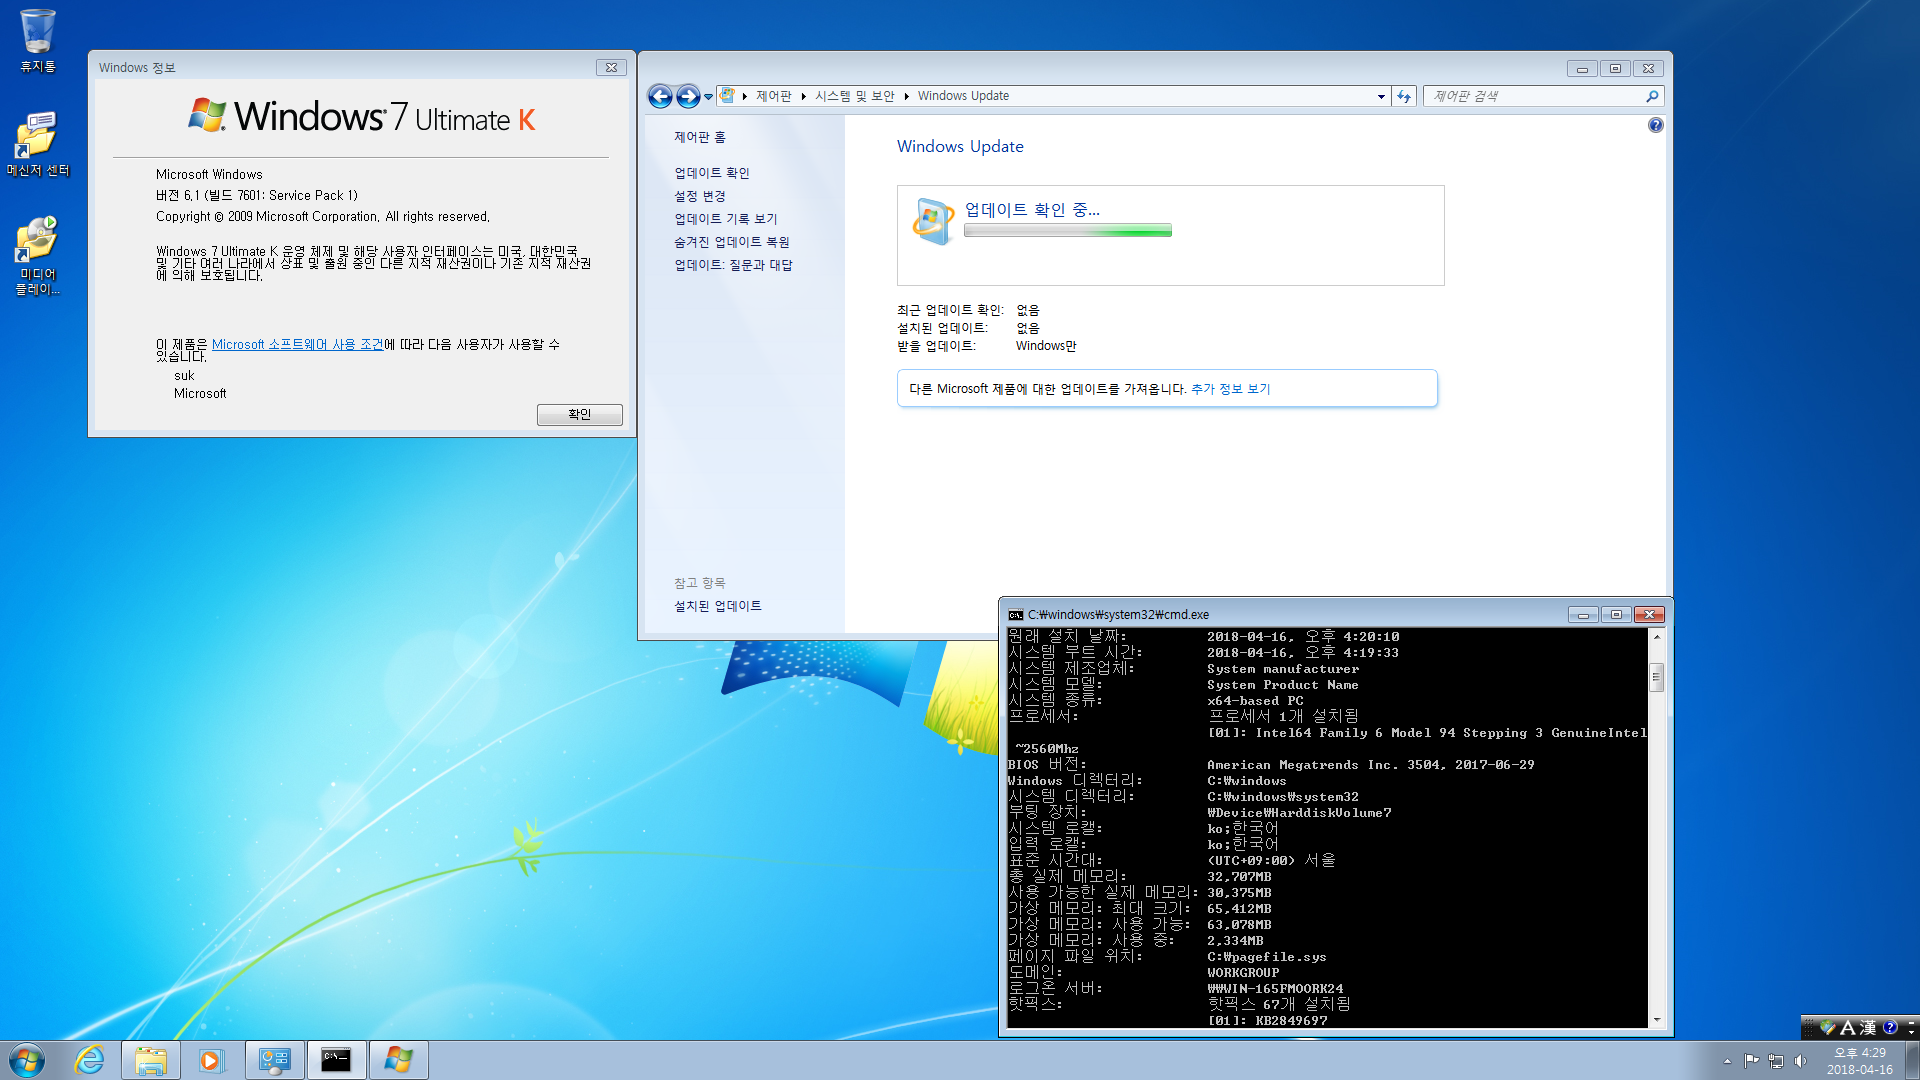Open the Start menu orb
This screenshot has width=1920, height=1080.
tap(27, 1060)
